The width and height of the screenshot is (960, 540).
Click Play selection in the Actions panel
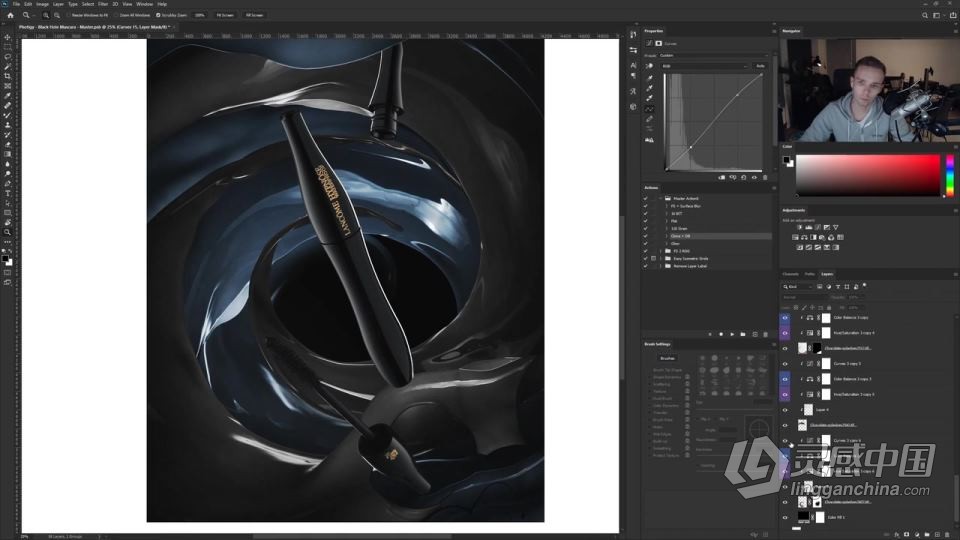732,334
